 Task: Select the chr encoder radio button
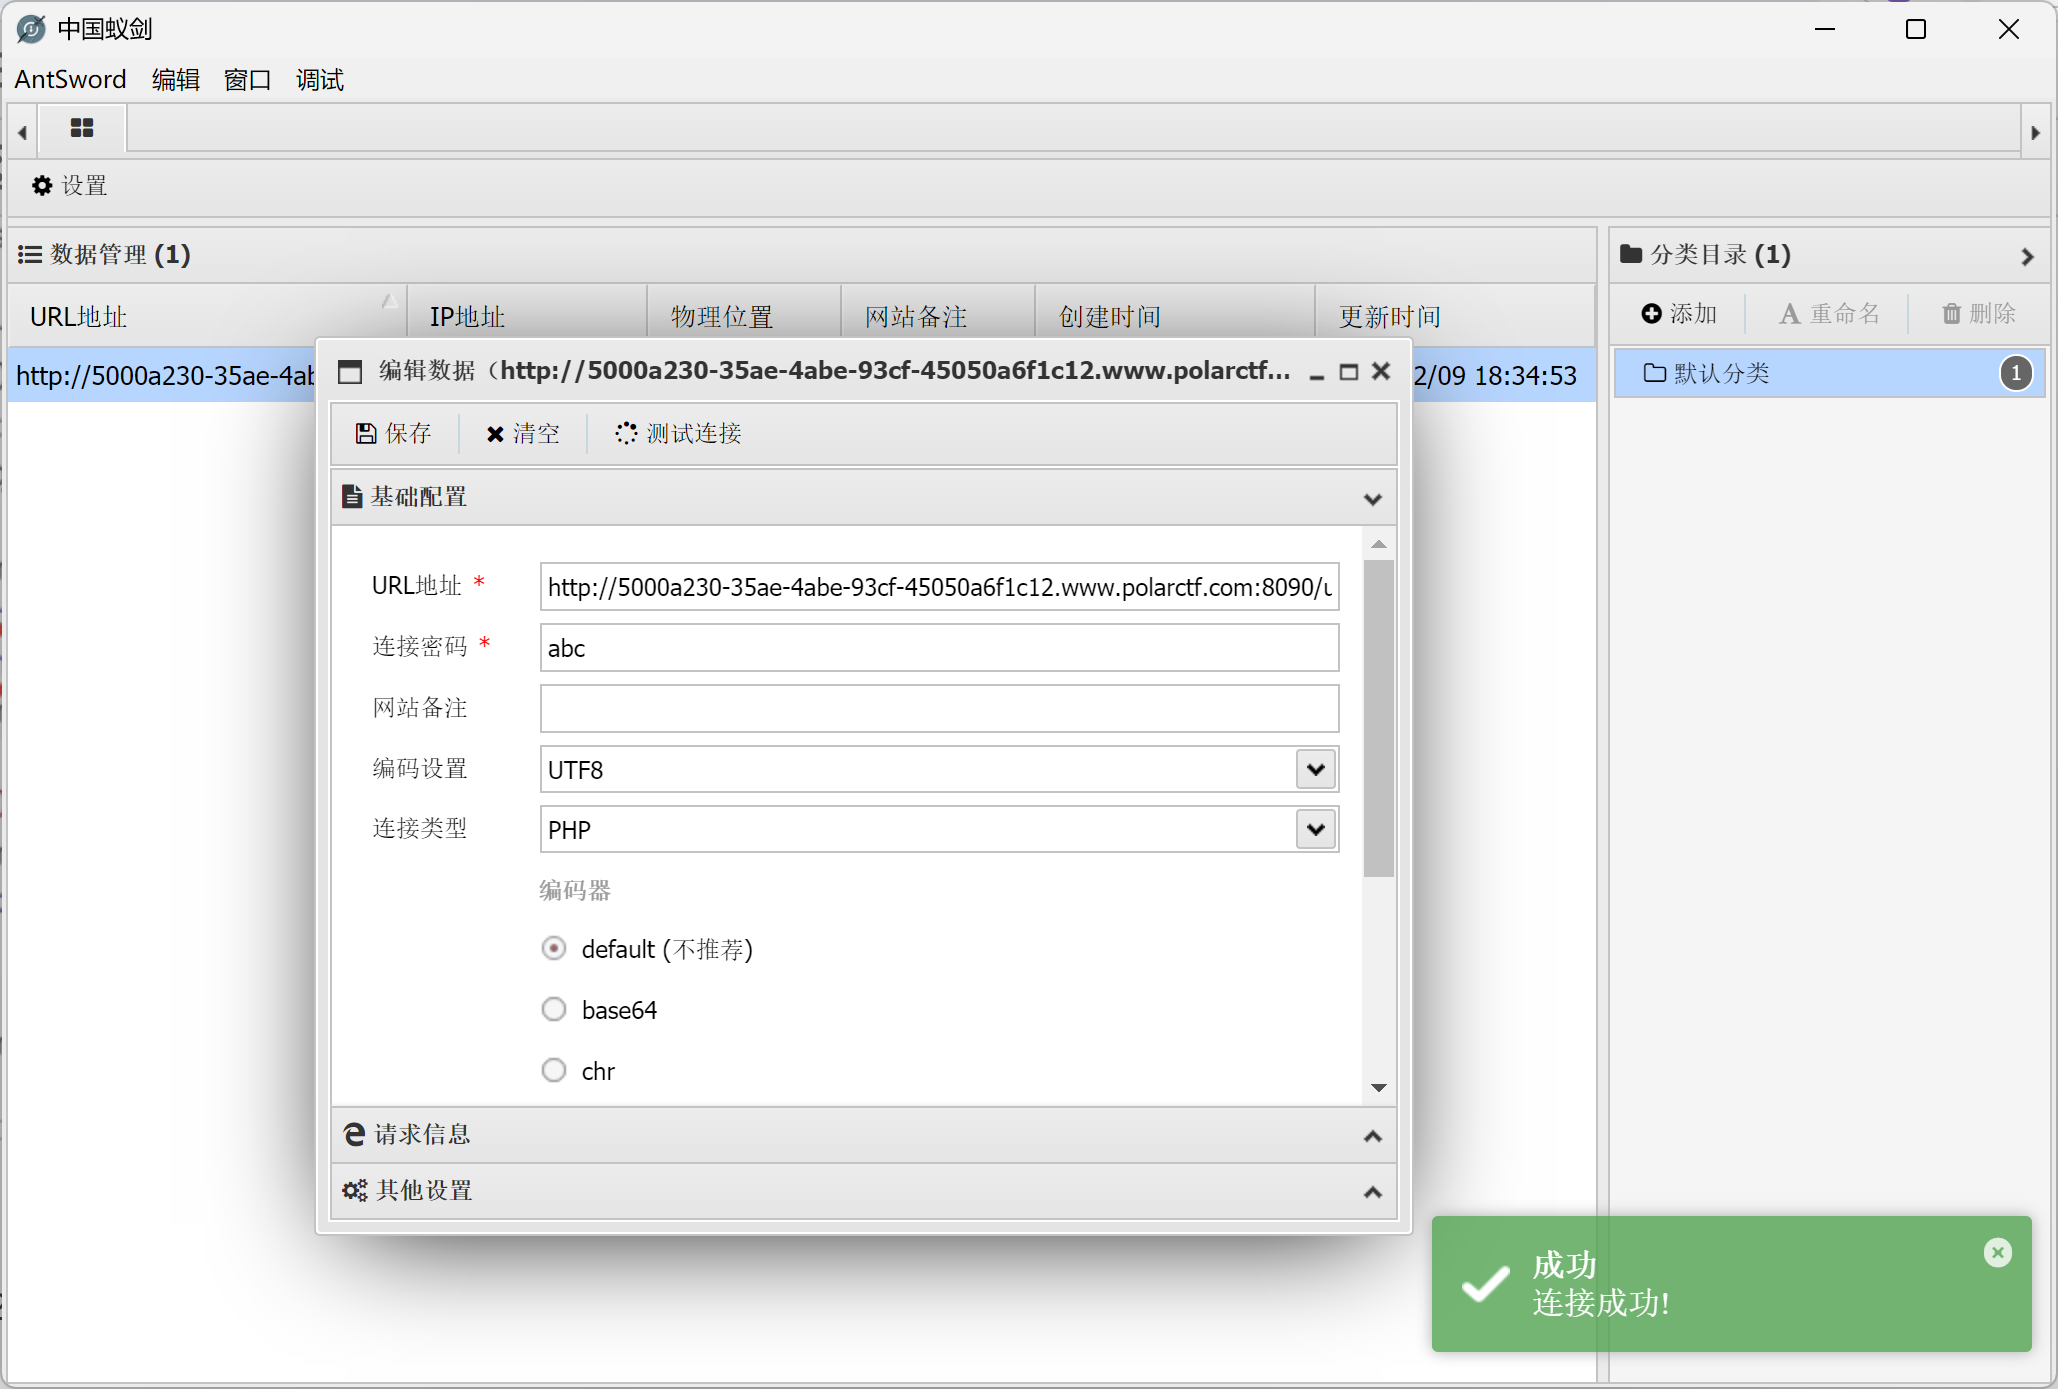[x=554, y=1070]
